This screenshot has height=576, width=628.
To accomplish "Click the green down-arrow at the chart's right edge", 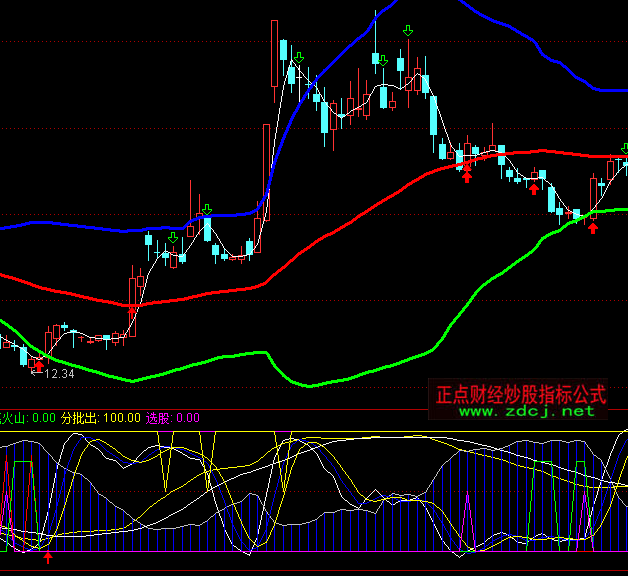I will tap(624, 148).
